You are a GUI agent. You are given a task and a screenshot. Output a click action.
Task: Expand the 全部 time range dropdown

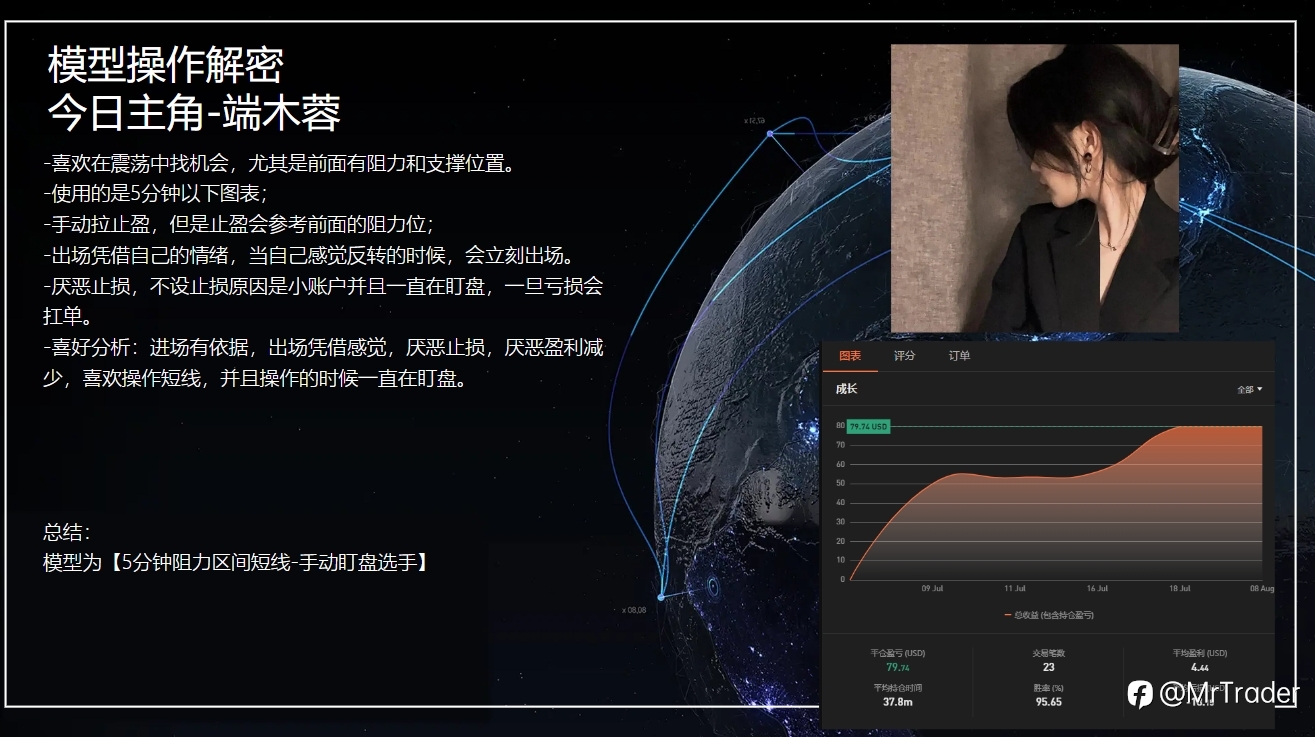(1249, 390)
